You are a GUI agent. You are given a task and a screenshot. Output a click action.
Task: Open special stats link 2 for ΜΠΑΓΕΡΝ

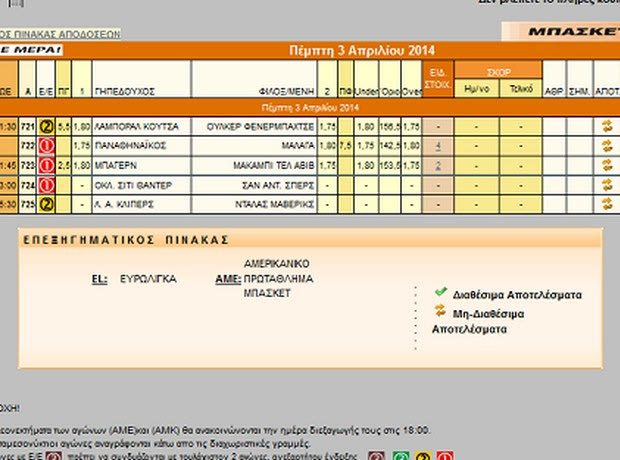tap(438, 165)
